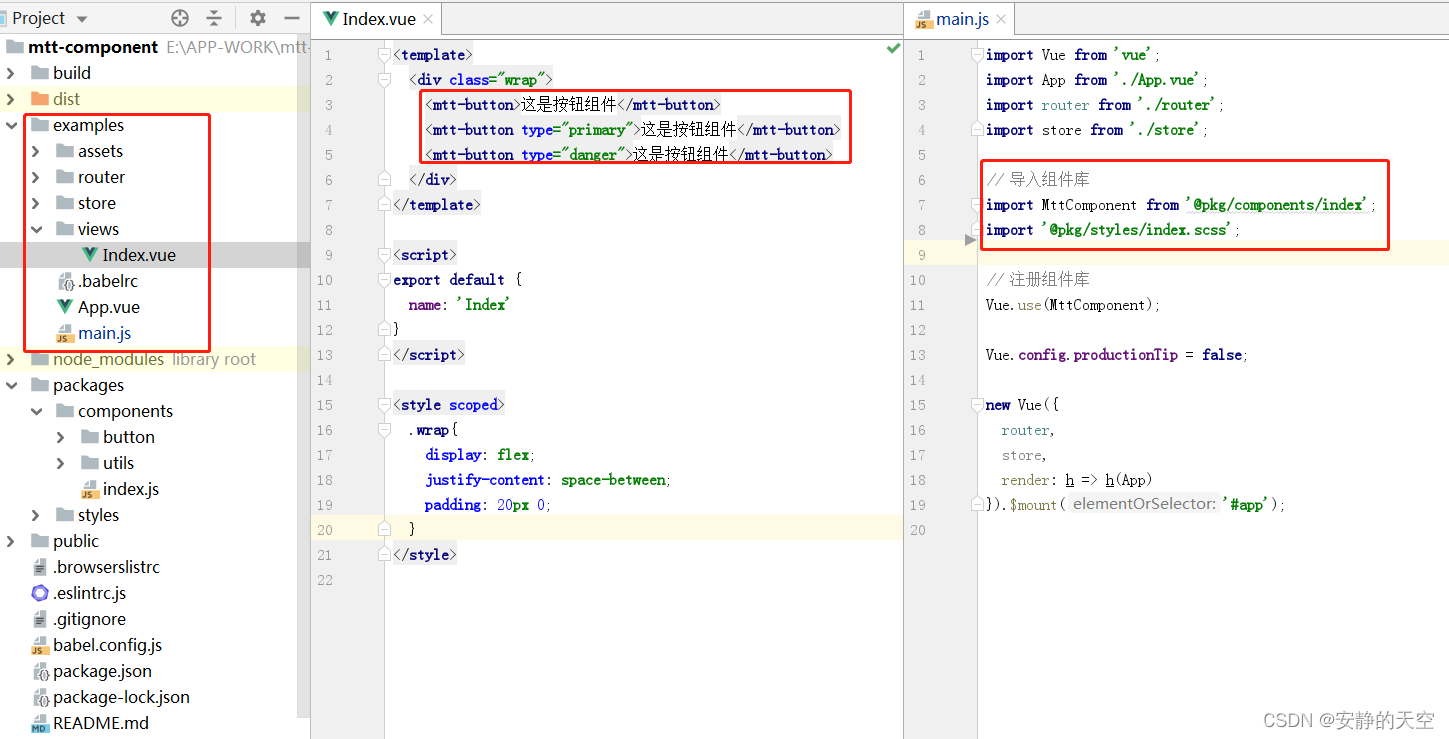Screen dimensions: 1449x739
Task: Open package.json file
Action: 102,671
